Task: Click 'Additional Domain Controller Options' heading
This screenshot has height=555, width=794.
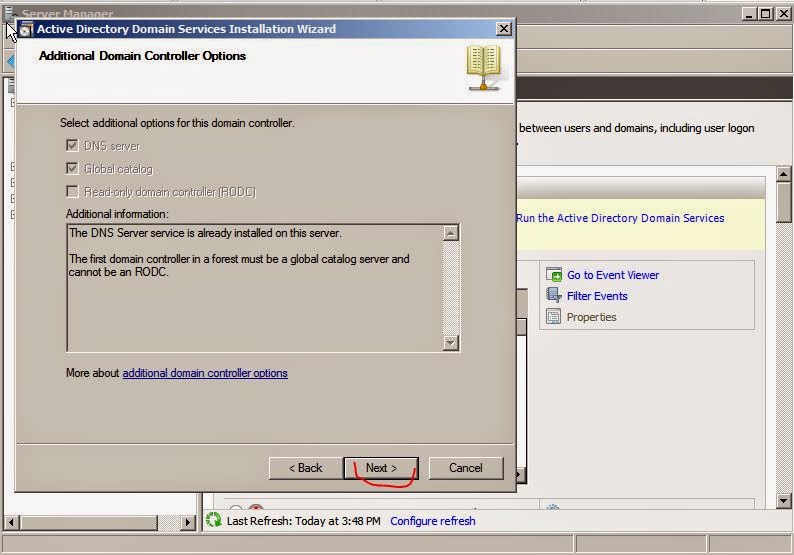Action: pyautogui.click(x=142, y=56)
